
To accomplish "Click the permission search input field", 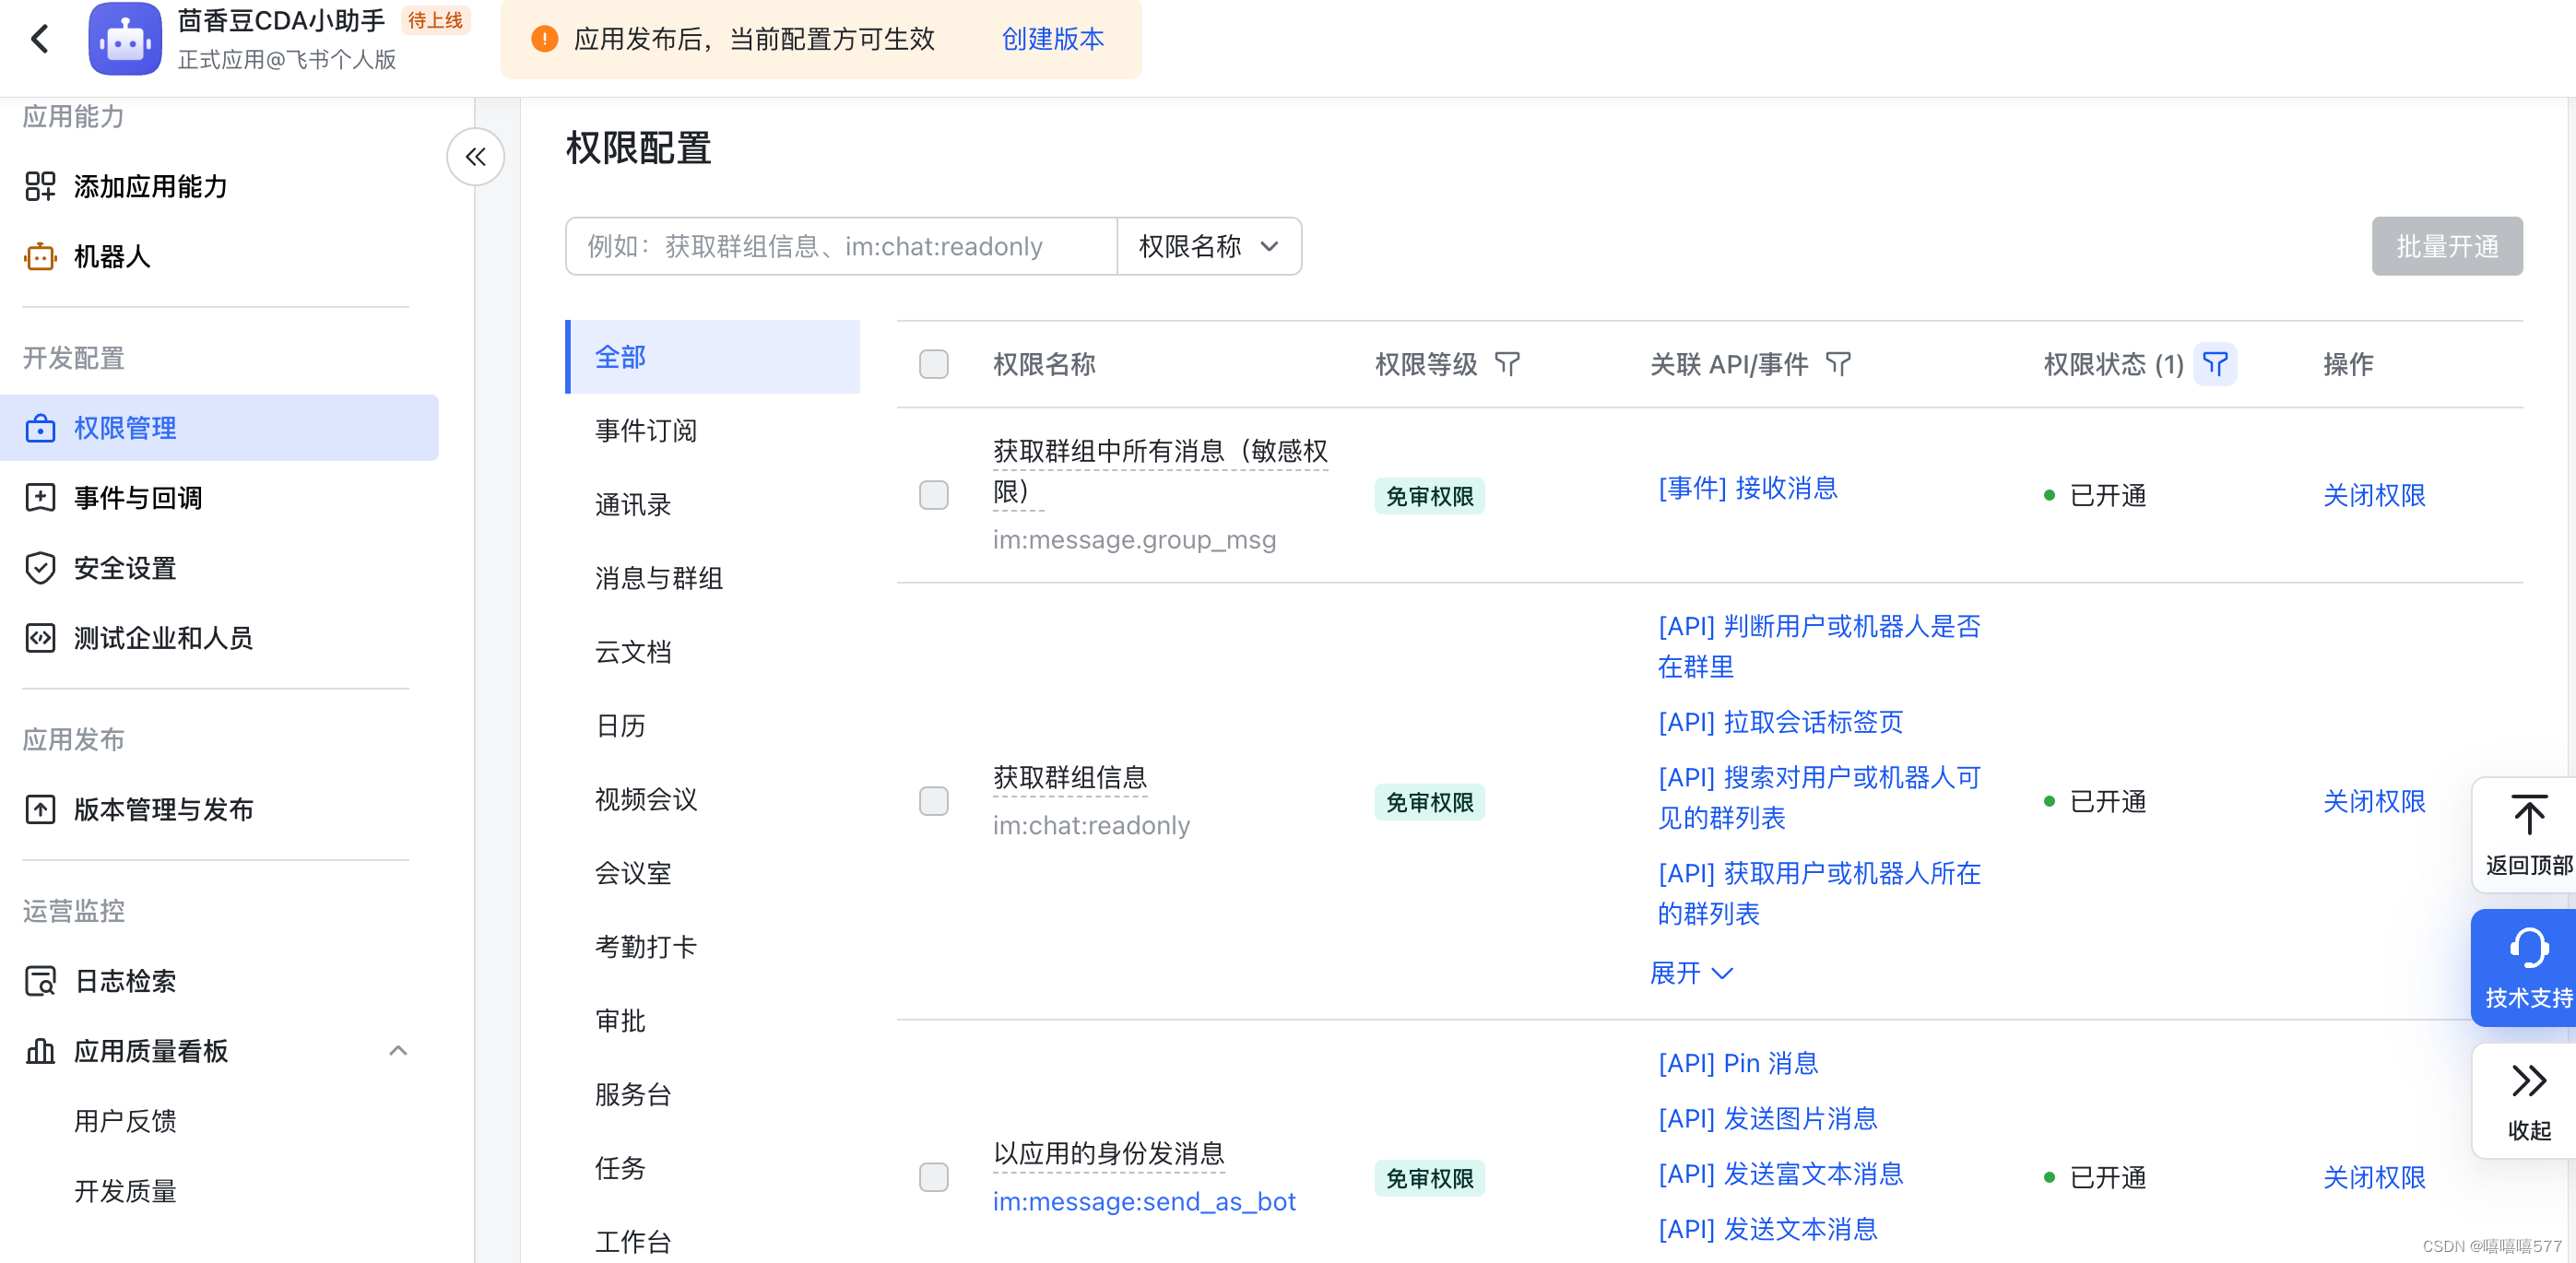I will click(840, 246).
